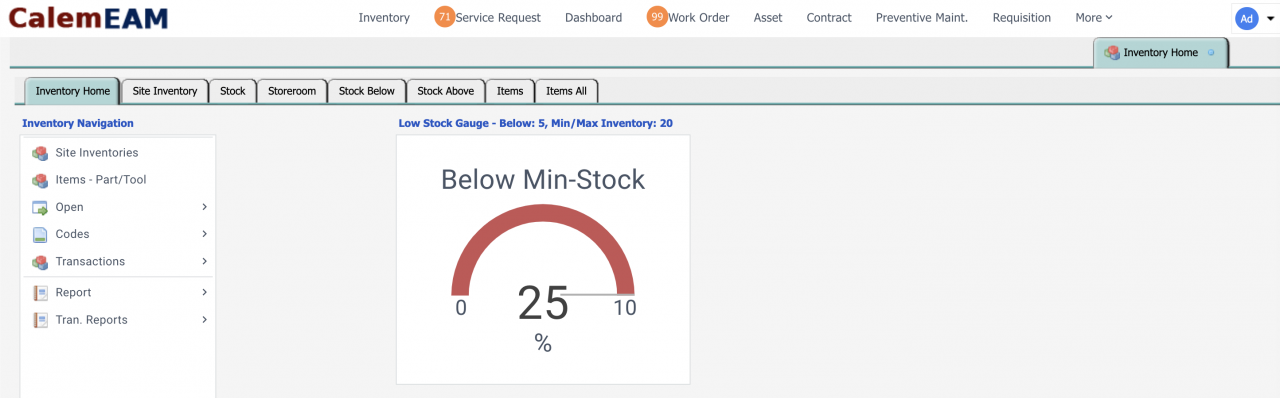Expand the Open submenu chevron

204,207
